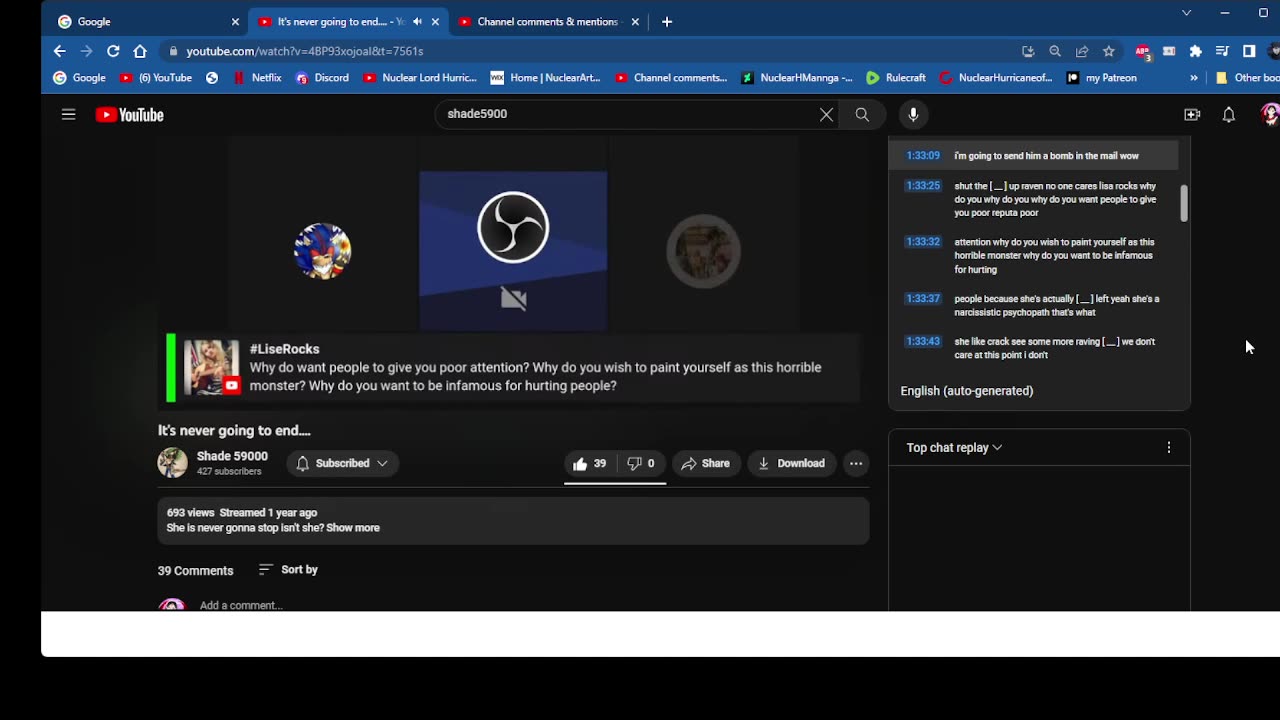Open the Create video camera icon
Screen dimensions: 1280x720
point(1192,114)
